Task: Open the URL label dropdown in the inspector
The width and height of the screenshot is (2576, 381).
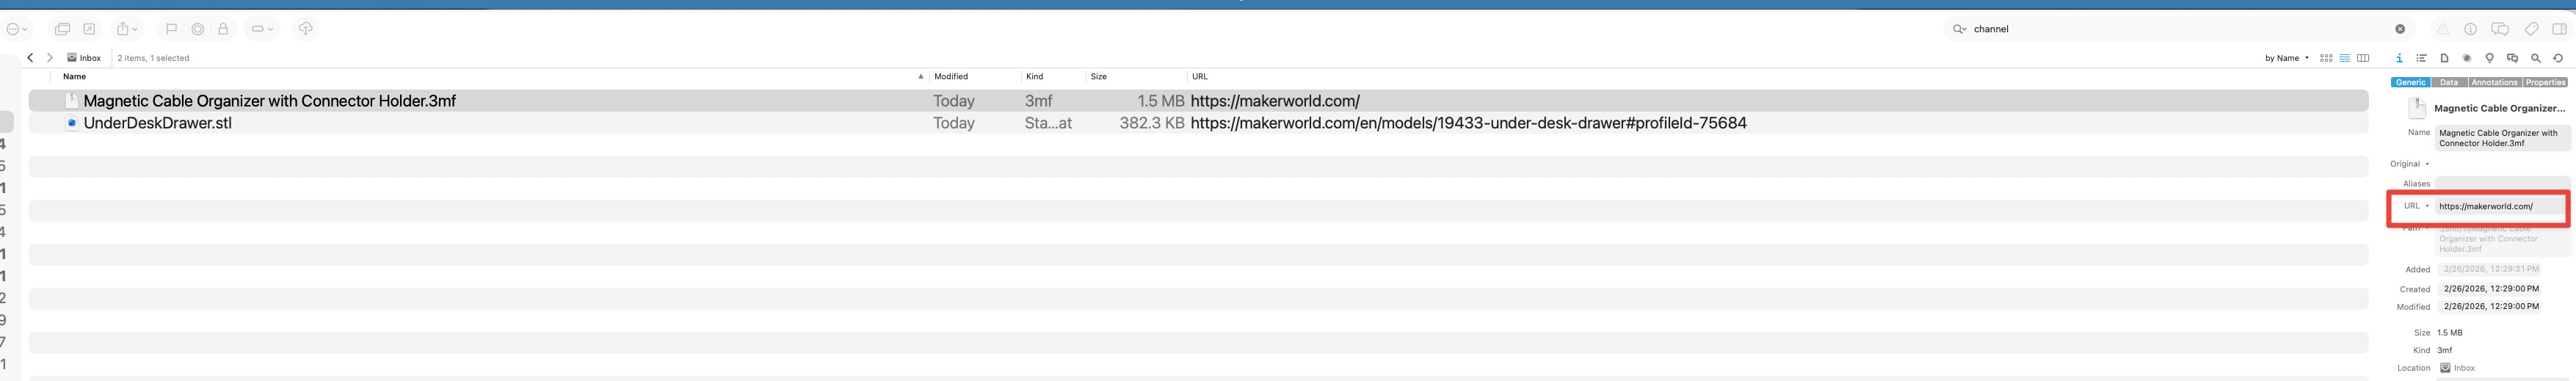Action: (x=2416, y=206)
